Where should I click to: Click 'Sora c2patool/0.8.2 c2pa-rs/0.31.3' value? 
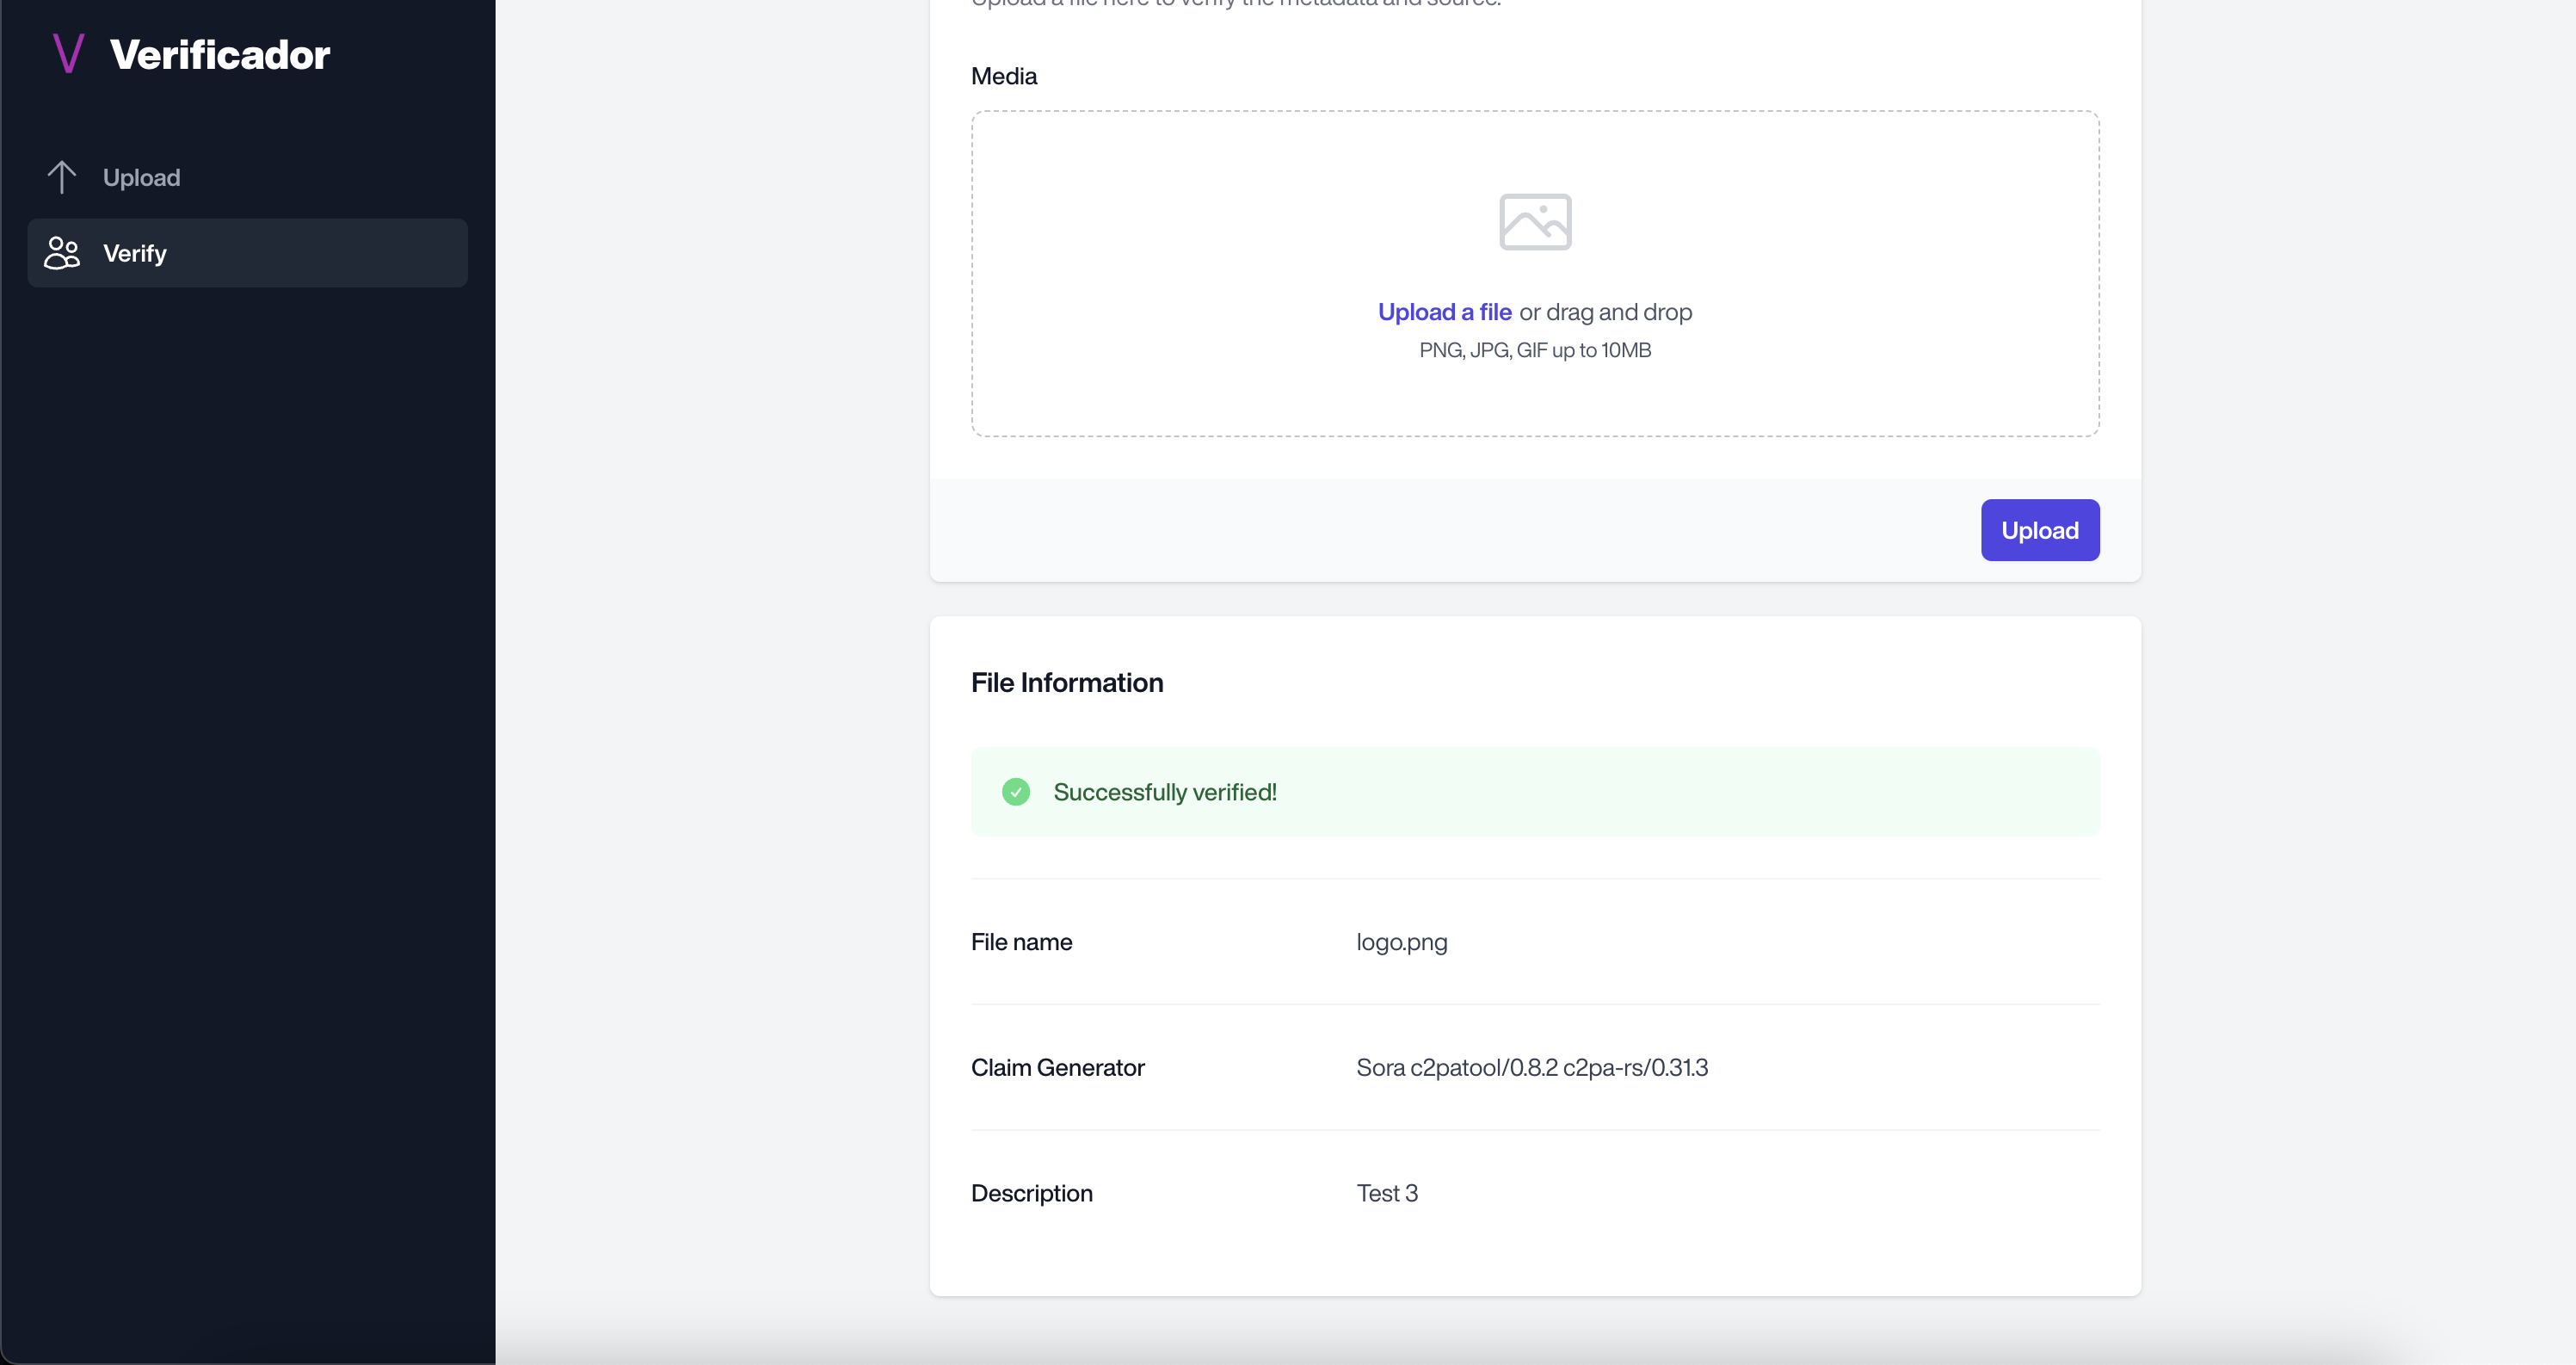pos(1532,1068)
